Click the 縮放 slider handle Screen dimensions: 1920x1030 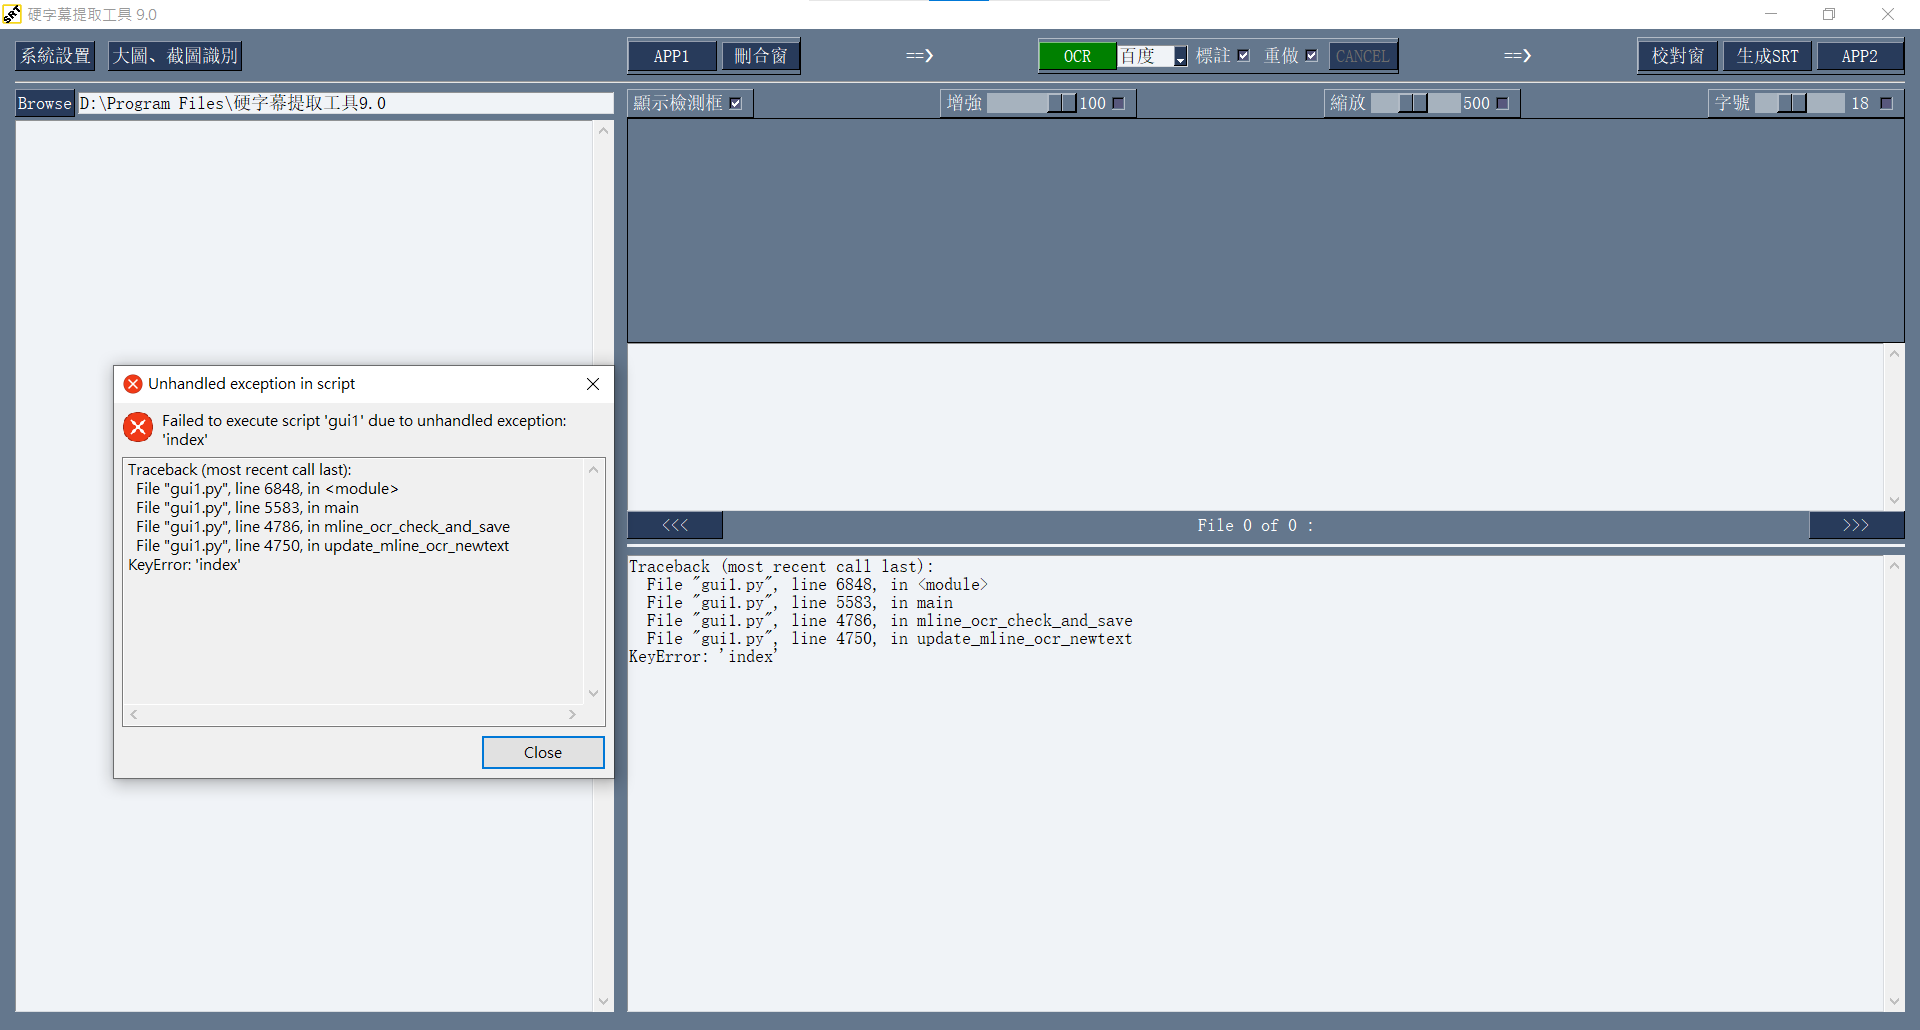tap(1413, 103)
